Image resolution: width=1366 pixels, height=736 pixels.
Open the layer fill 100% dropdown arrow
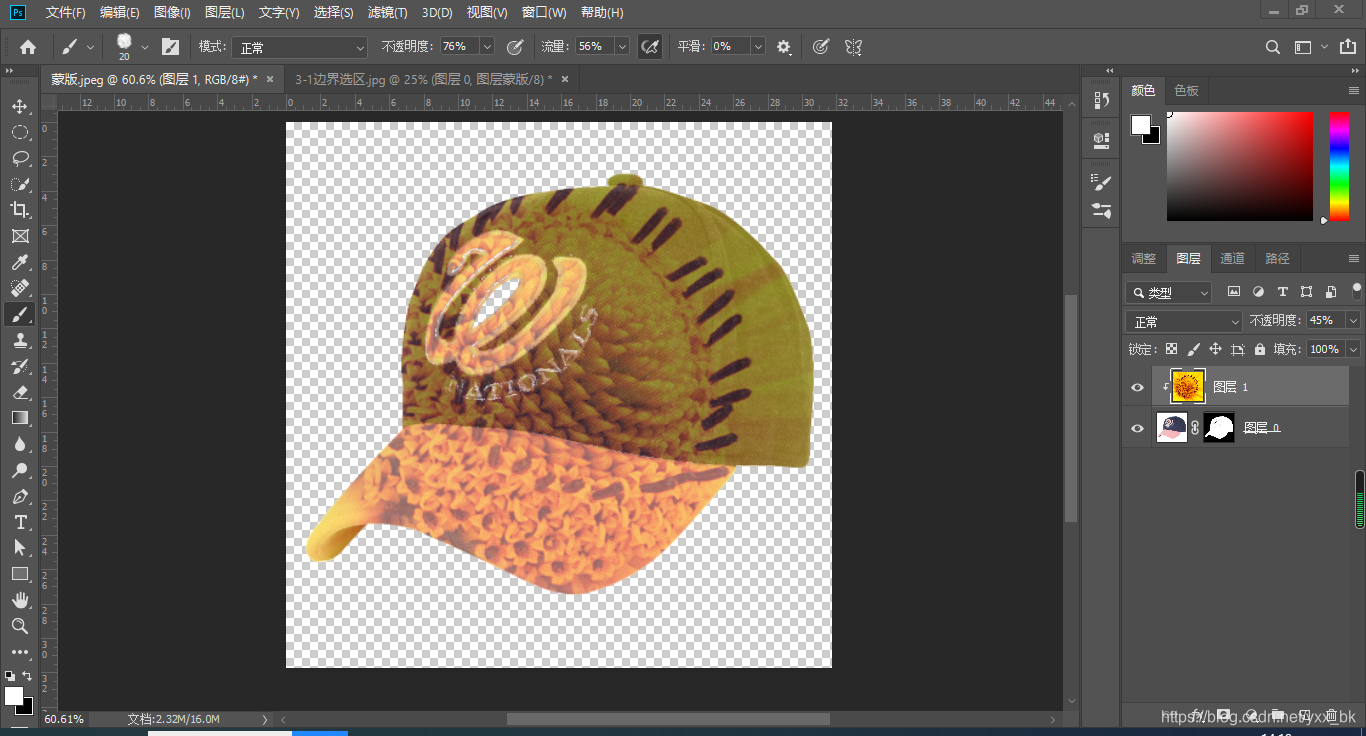pyautogui.click(x=1353, y=349)
